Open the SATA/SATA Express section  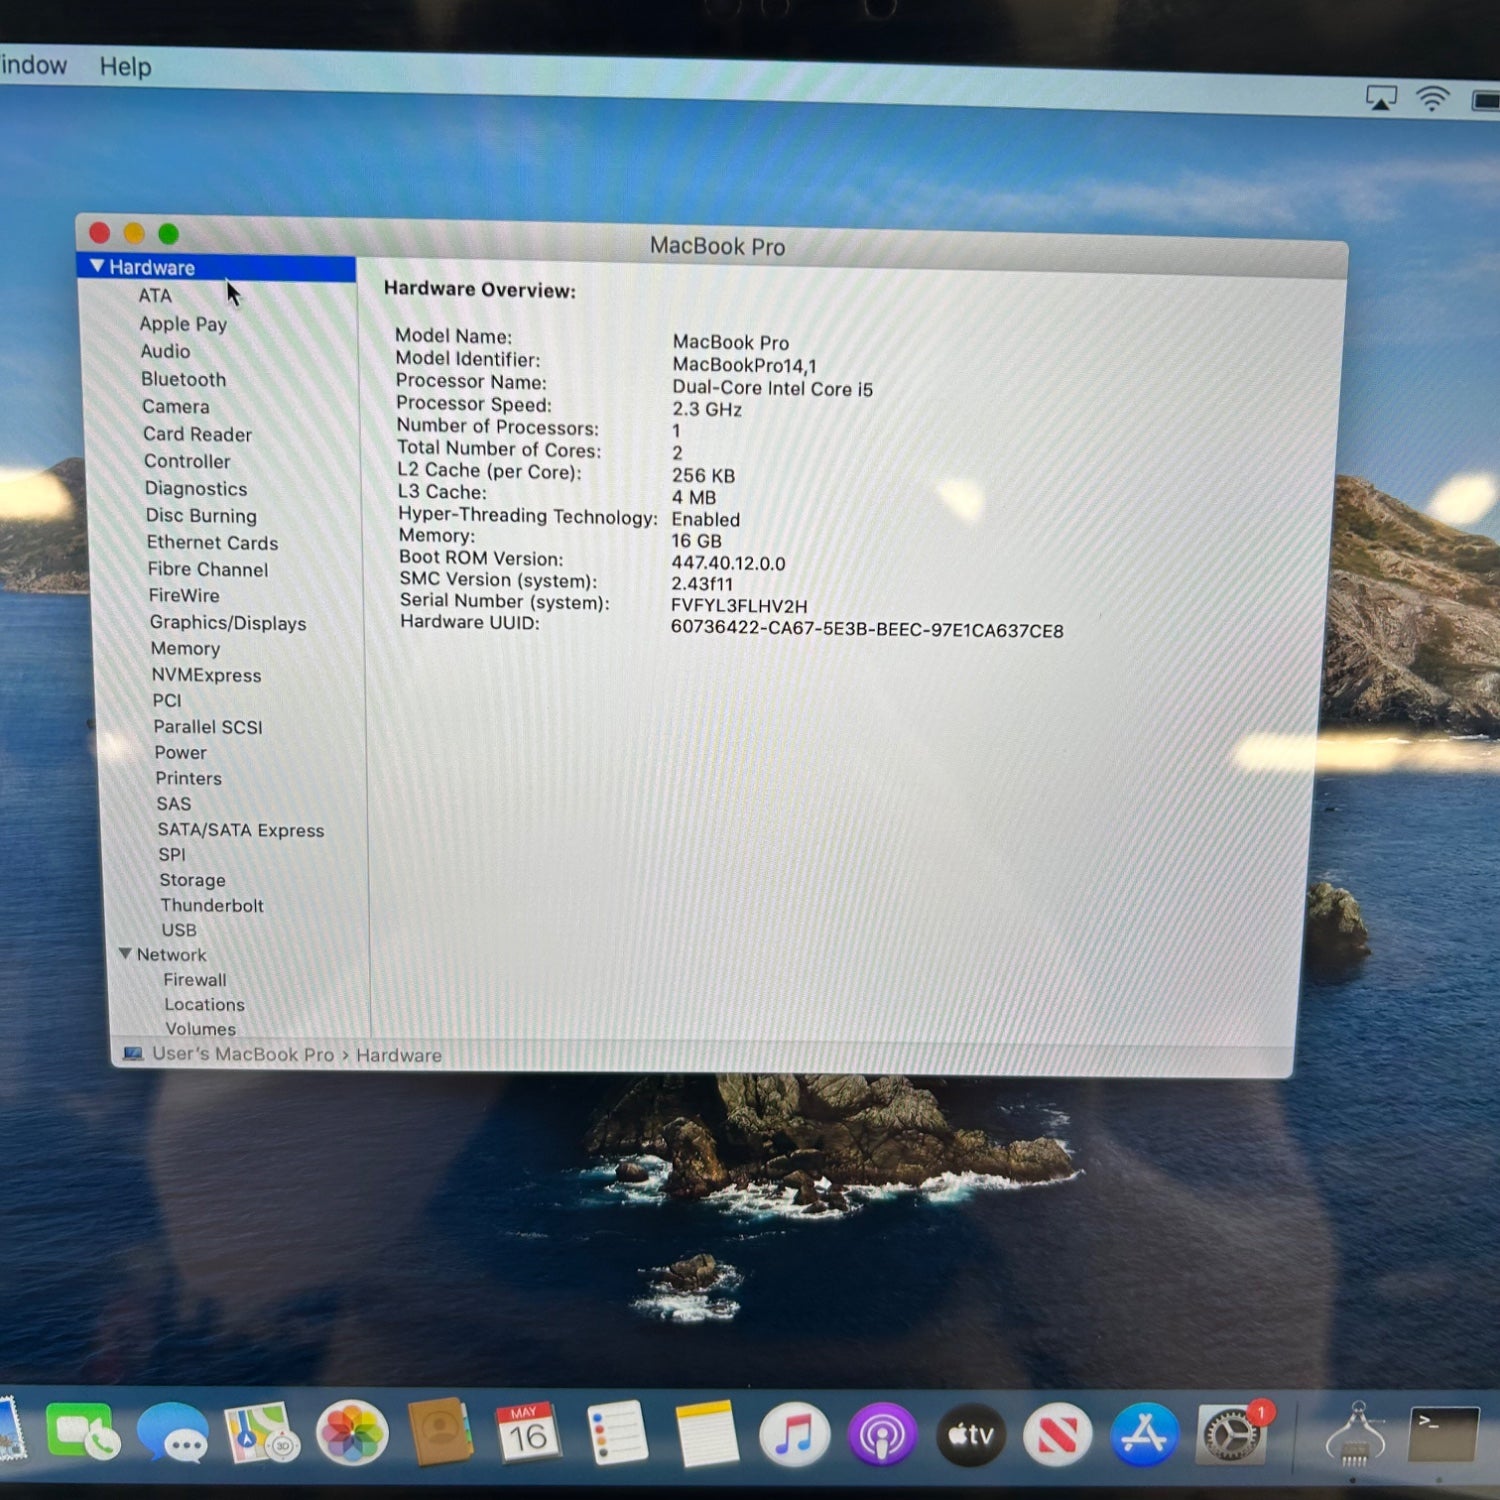[x=241, y=830]
